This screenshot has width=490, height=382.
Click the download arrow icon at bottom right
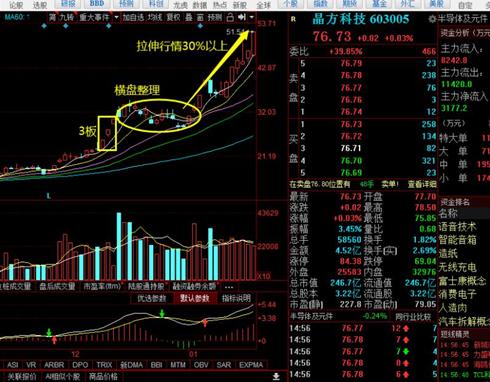[x=276, y=376]
